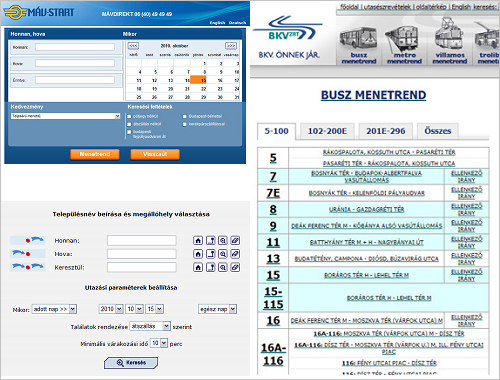Select highlighted date 15 in calendar
The height and width of the screenshot is (380, 500).
pyautogui.click(x=198, y=80)
